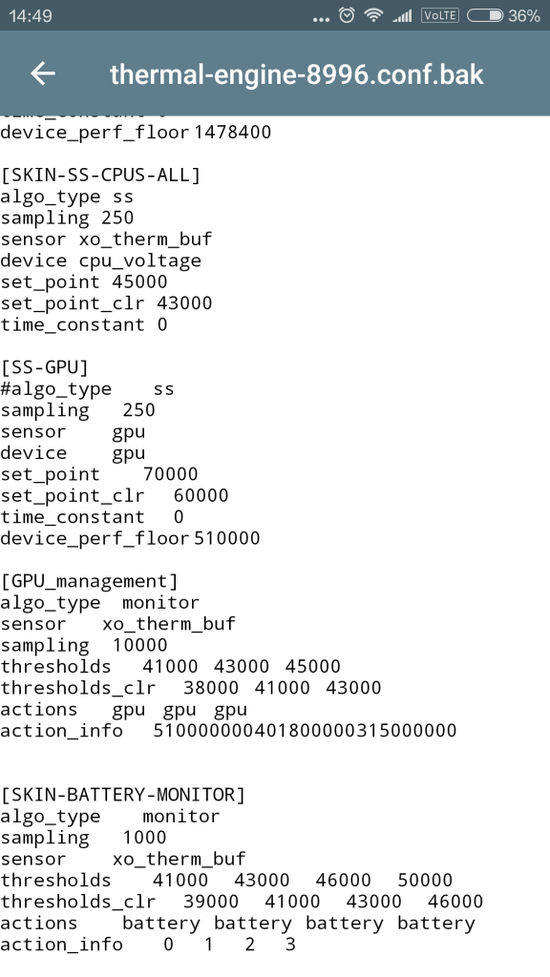Tap the three-dot notification overflow icon
This screenshot has height=977, width=550.
[321, 19]
